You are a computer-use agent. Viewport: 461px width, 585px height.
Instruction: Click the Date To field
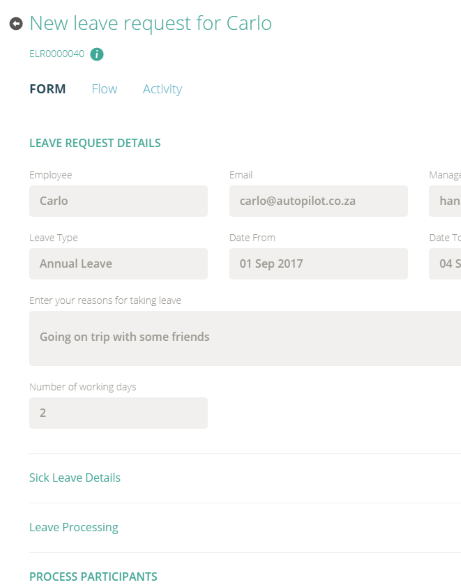pyautogui.click(x=445, y=264)
